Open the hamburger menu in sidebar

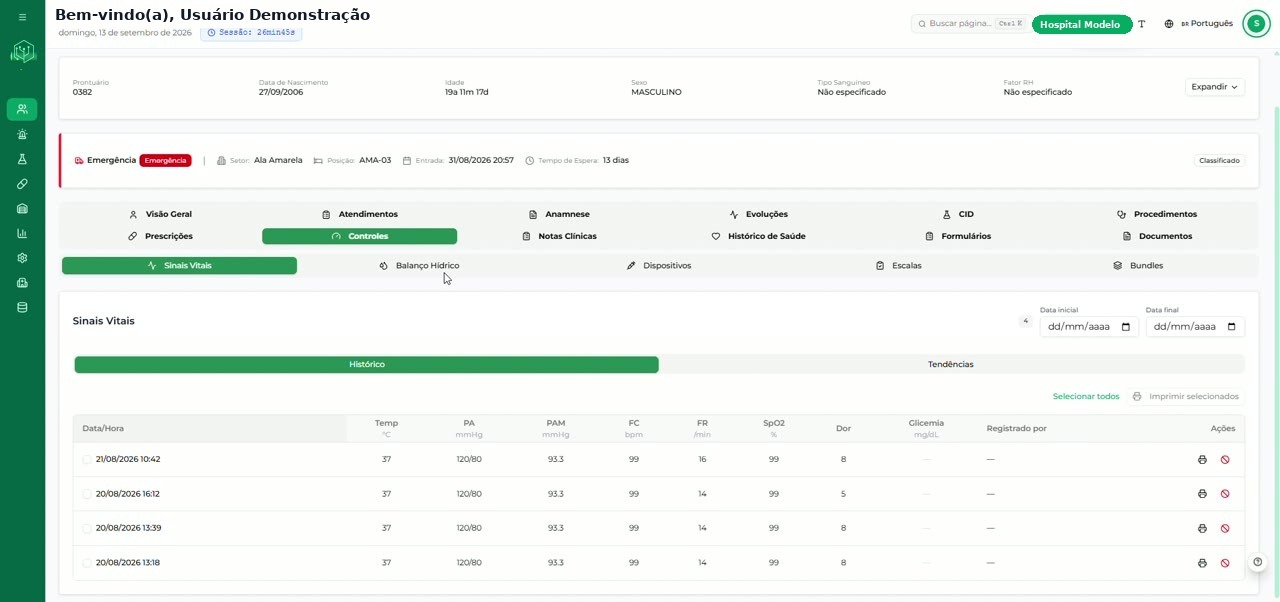22,17
